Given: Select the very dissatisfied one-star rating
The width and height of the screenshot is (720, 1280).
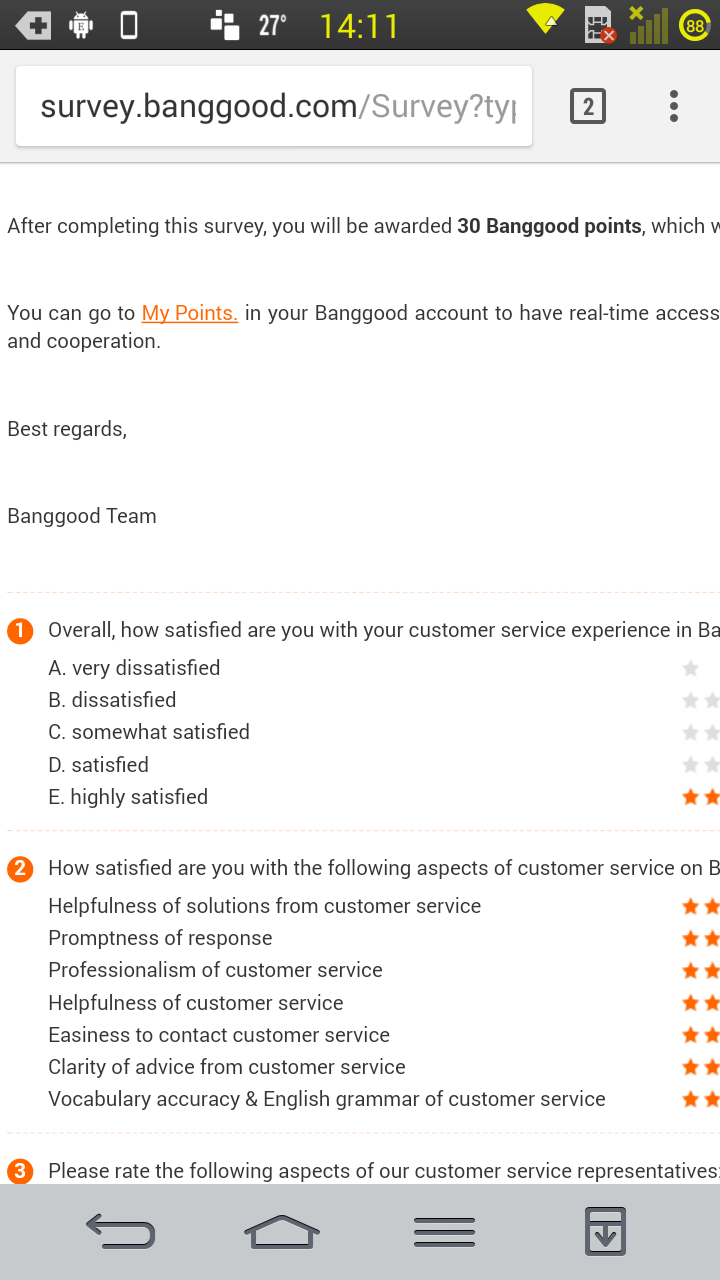Looking at the screenshot, I should point(690,668).
